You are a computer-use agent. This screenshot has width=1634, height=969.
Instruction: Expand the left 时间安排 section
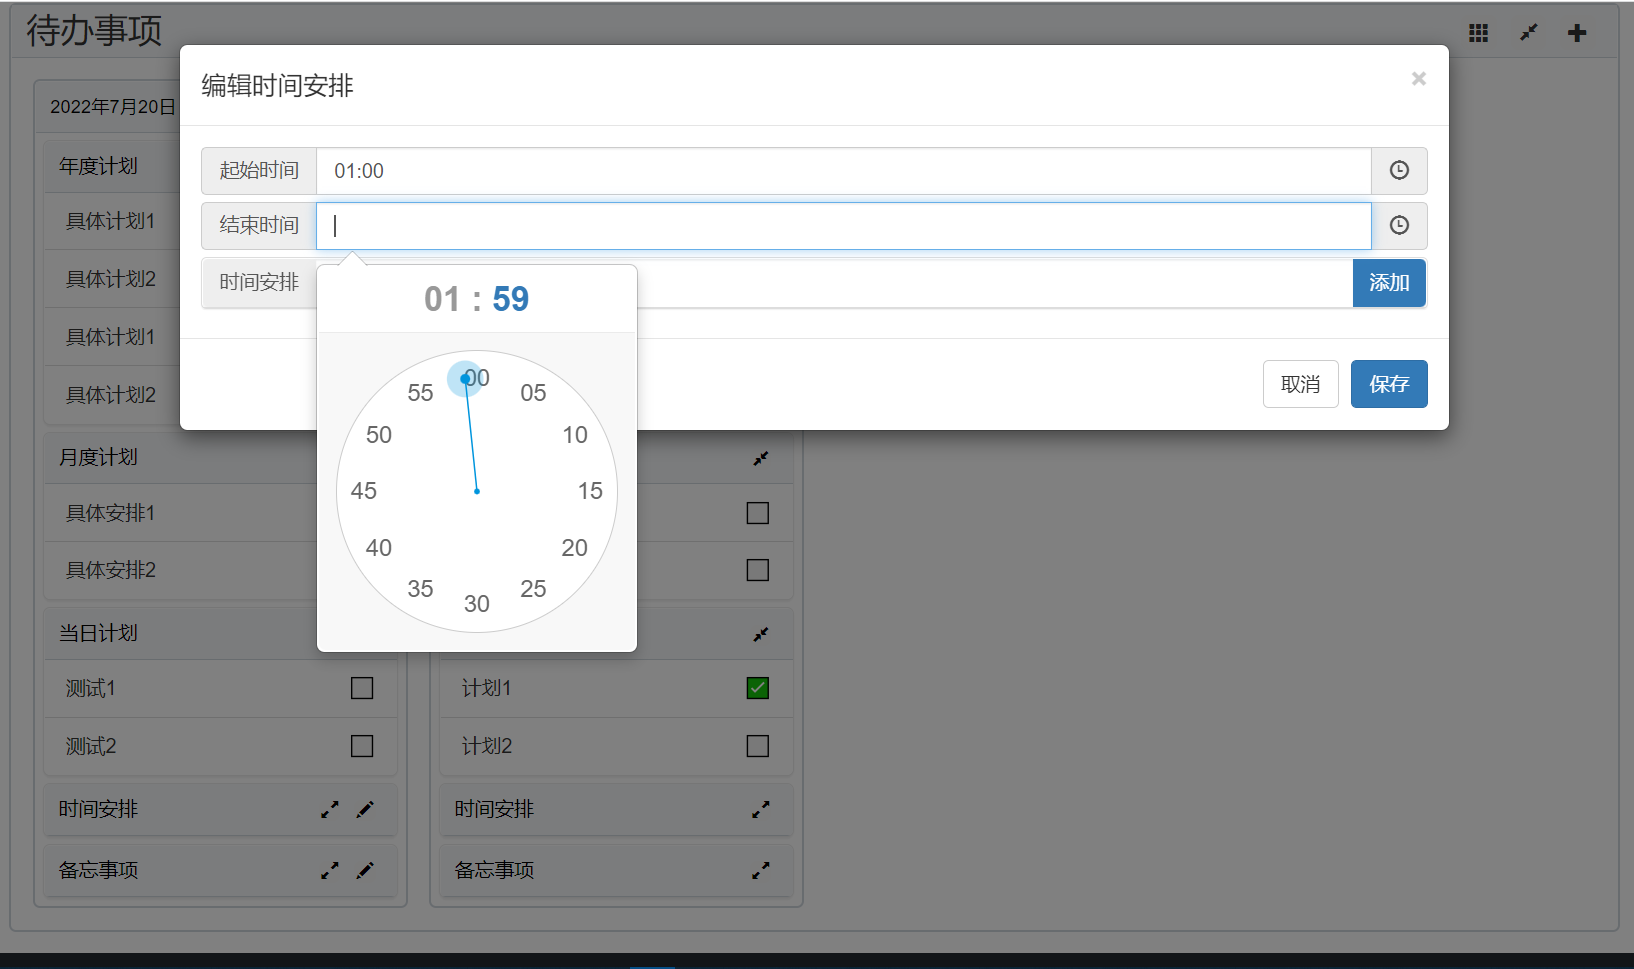pos(330,809)
